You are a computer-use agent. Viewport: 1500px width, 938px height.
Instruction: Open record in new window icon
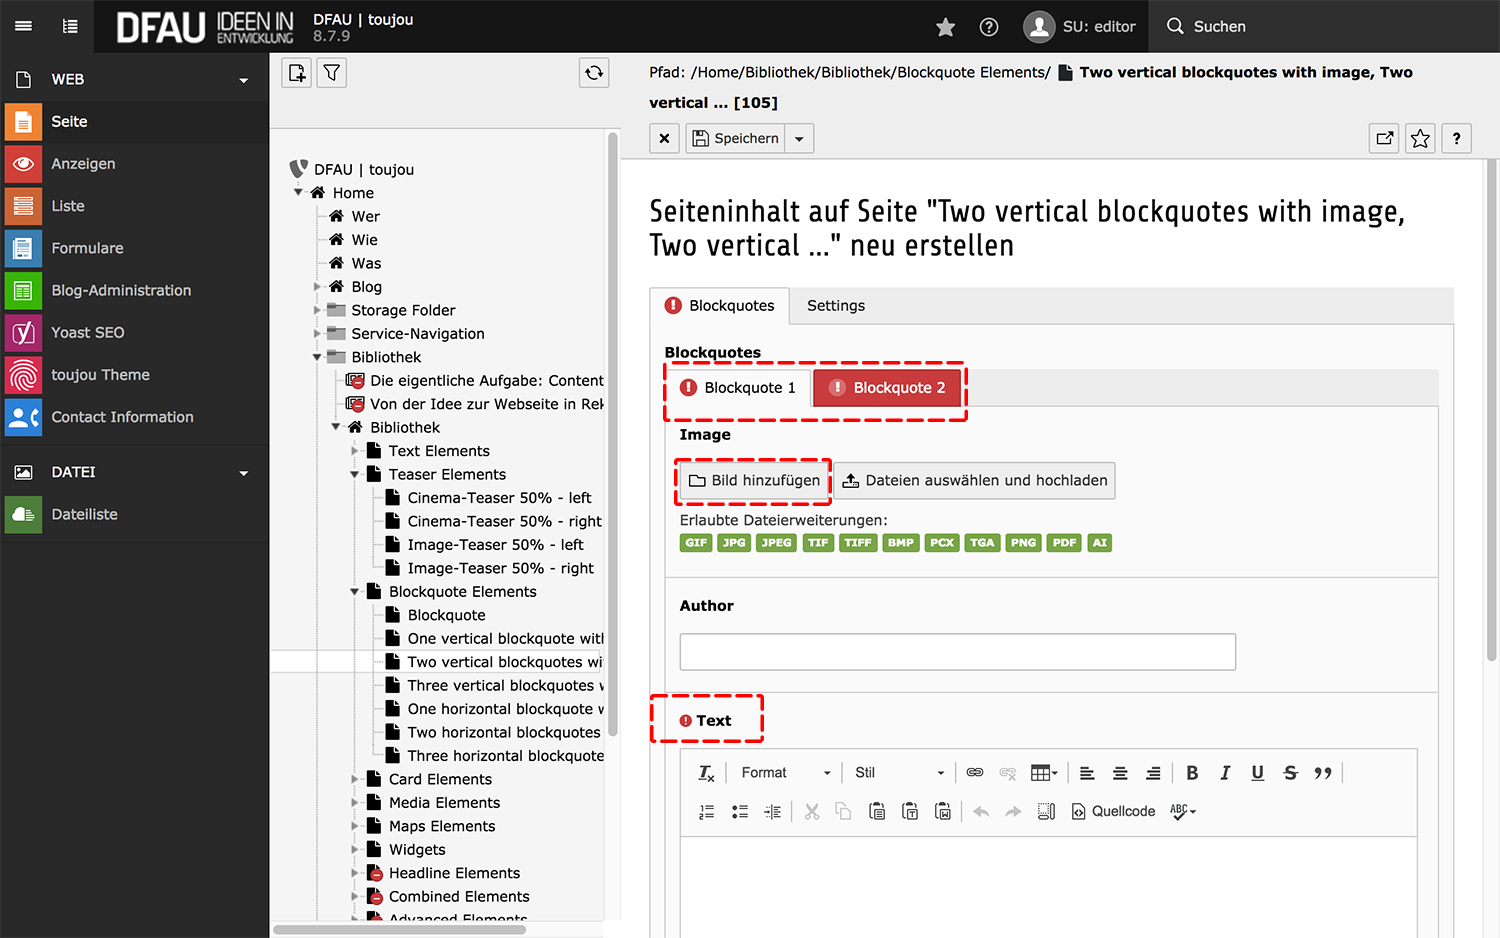[1384, 138]
